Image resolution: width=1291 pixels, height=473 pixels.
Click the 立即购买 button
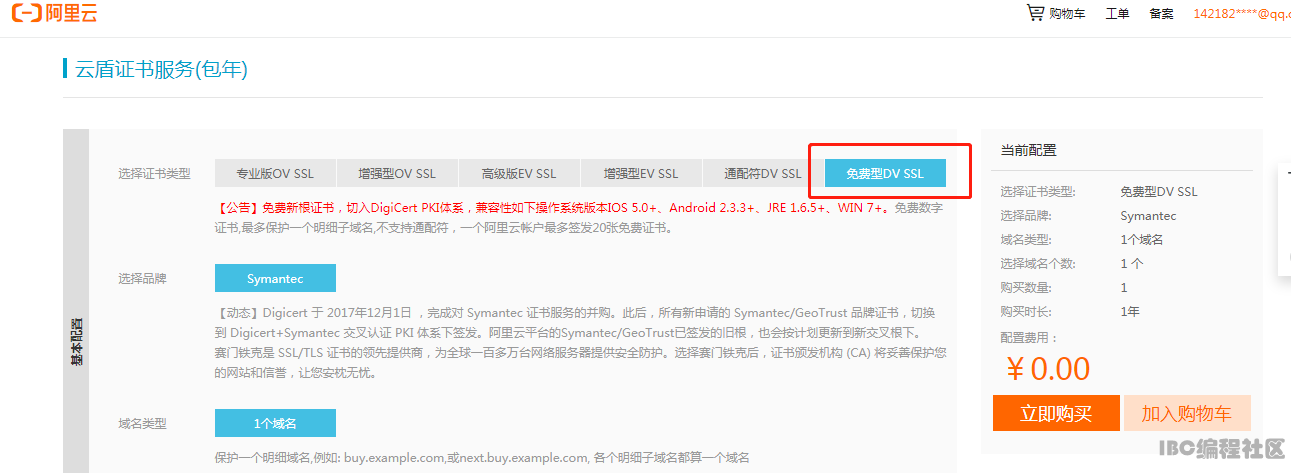pos(1055,413)
